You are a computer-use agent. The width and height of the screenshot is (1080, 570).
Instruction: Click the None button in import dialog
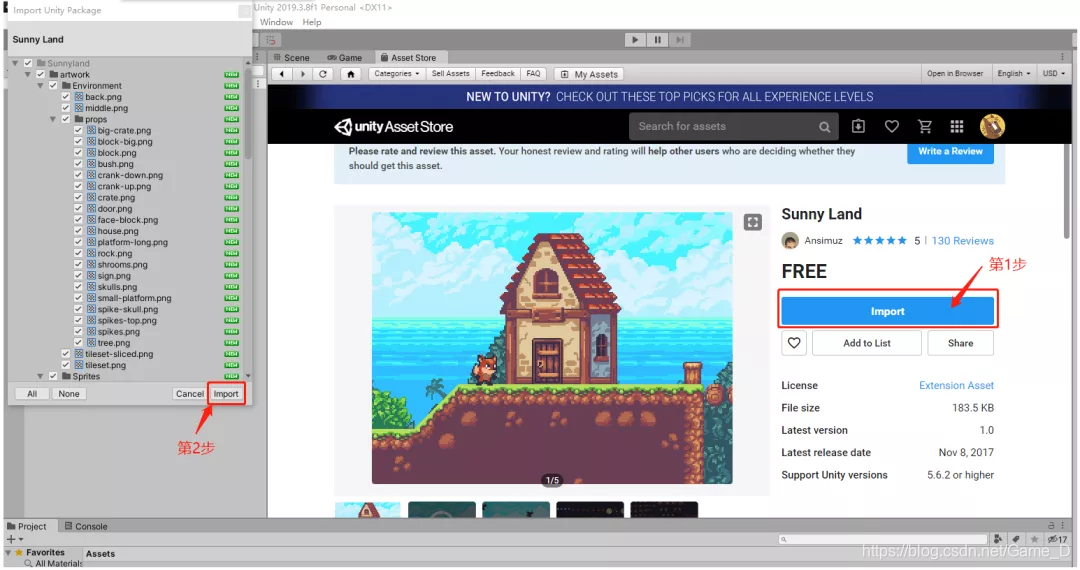click(x=69, y=394)
